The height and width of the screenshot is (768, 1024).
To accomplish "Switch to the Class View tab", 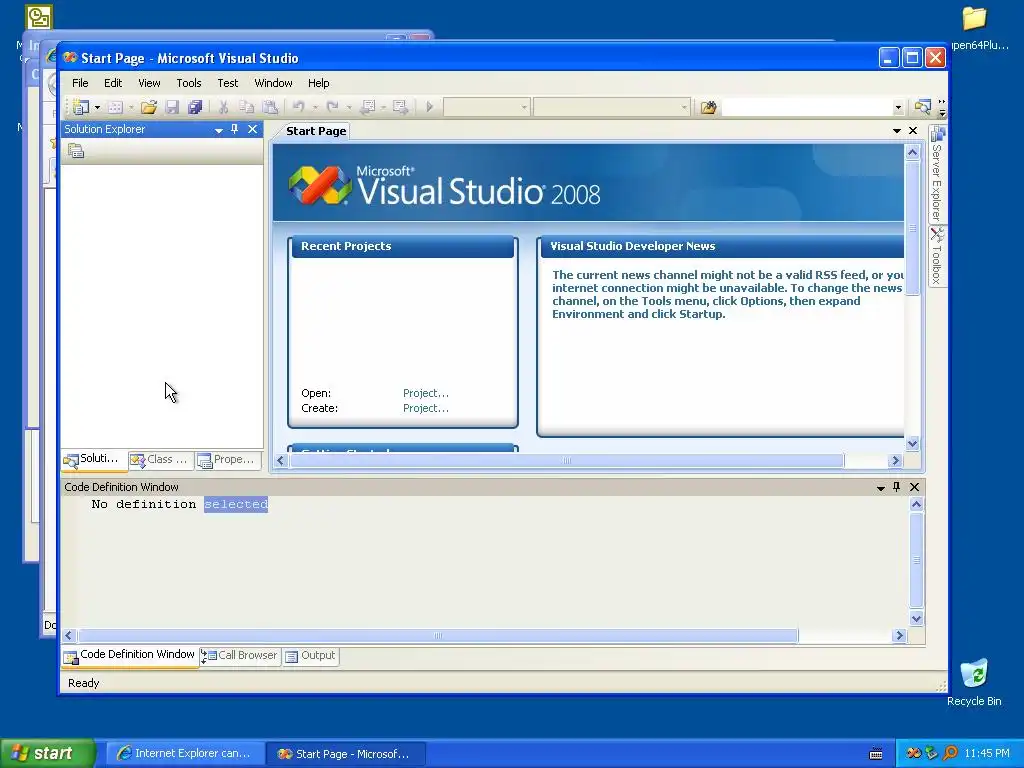I will (x=161, y=460).
